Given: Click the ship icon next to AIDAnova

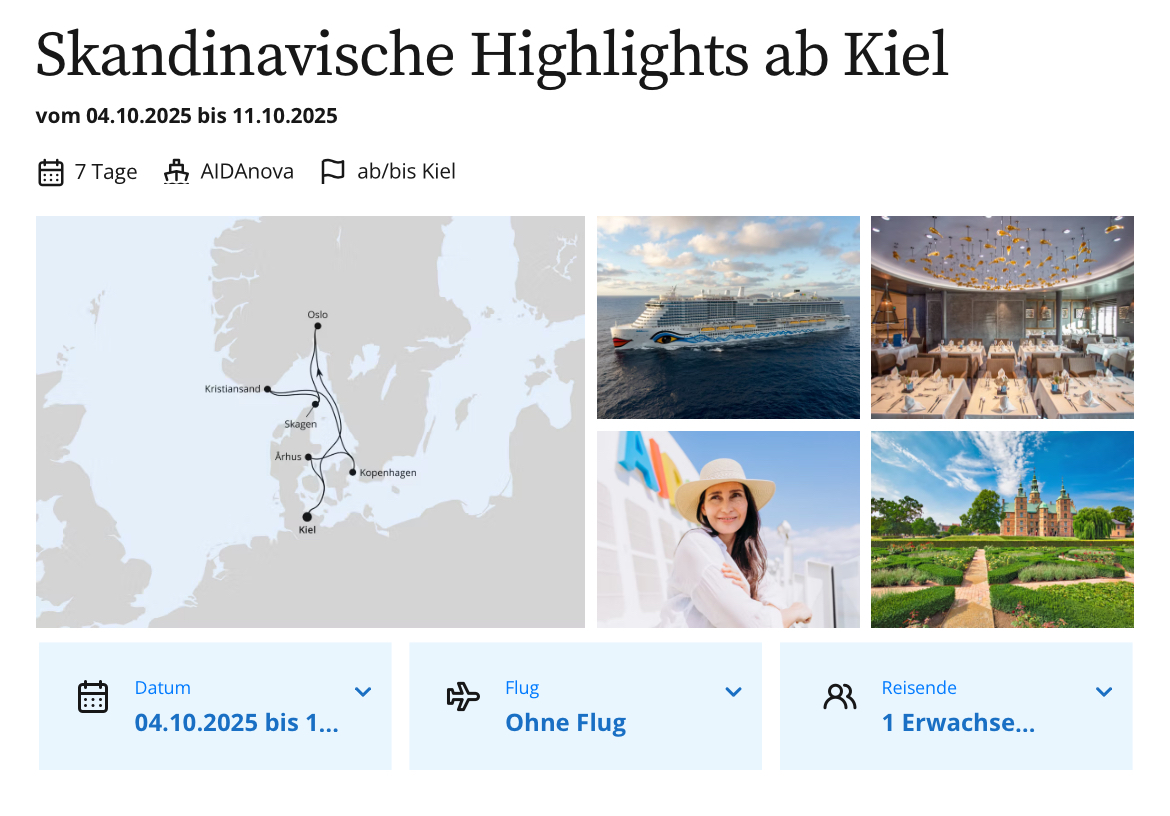Looking at the screenshot, I should [x=176, y=172].
